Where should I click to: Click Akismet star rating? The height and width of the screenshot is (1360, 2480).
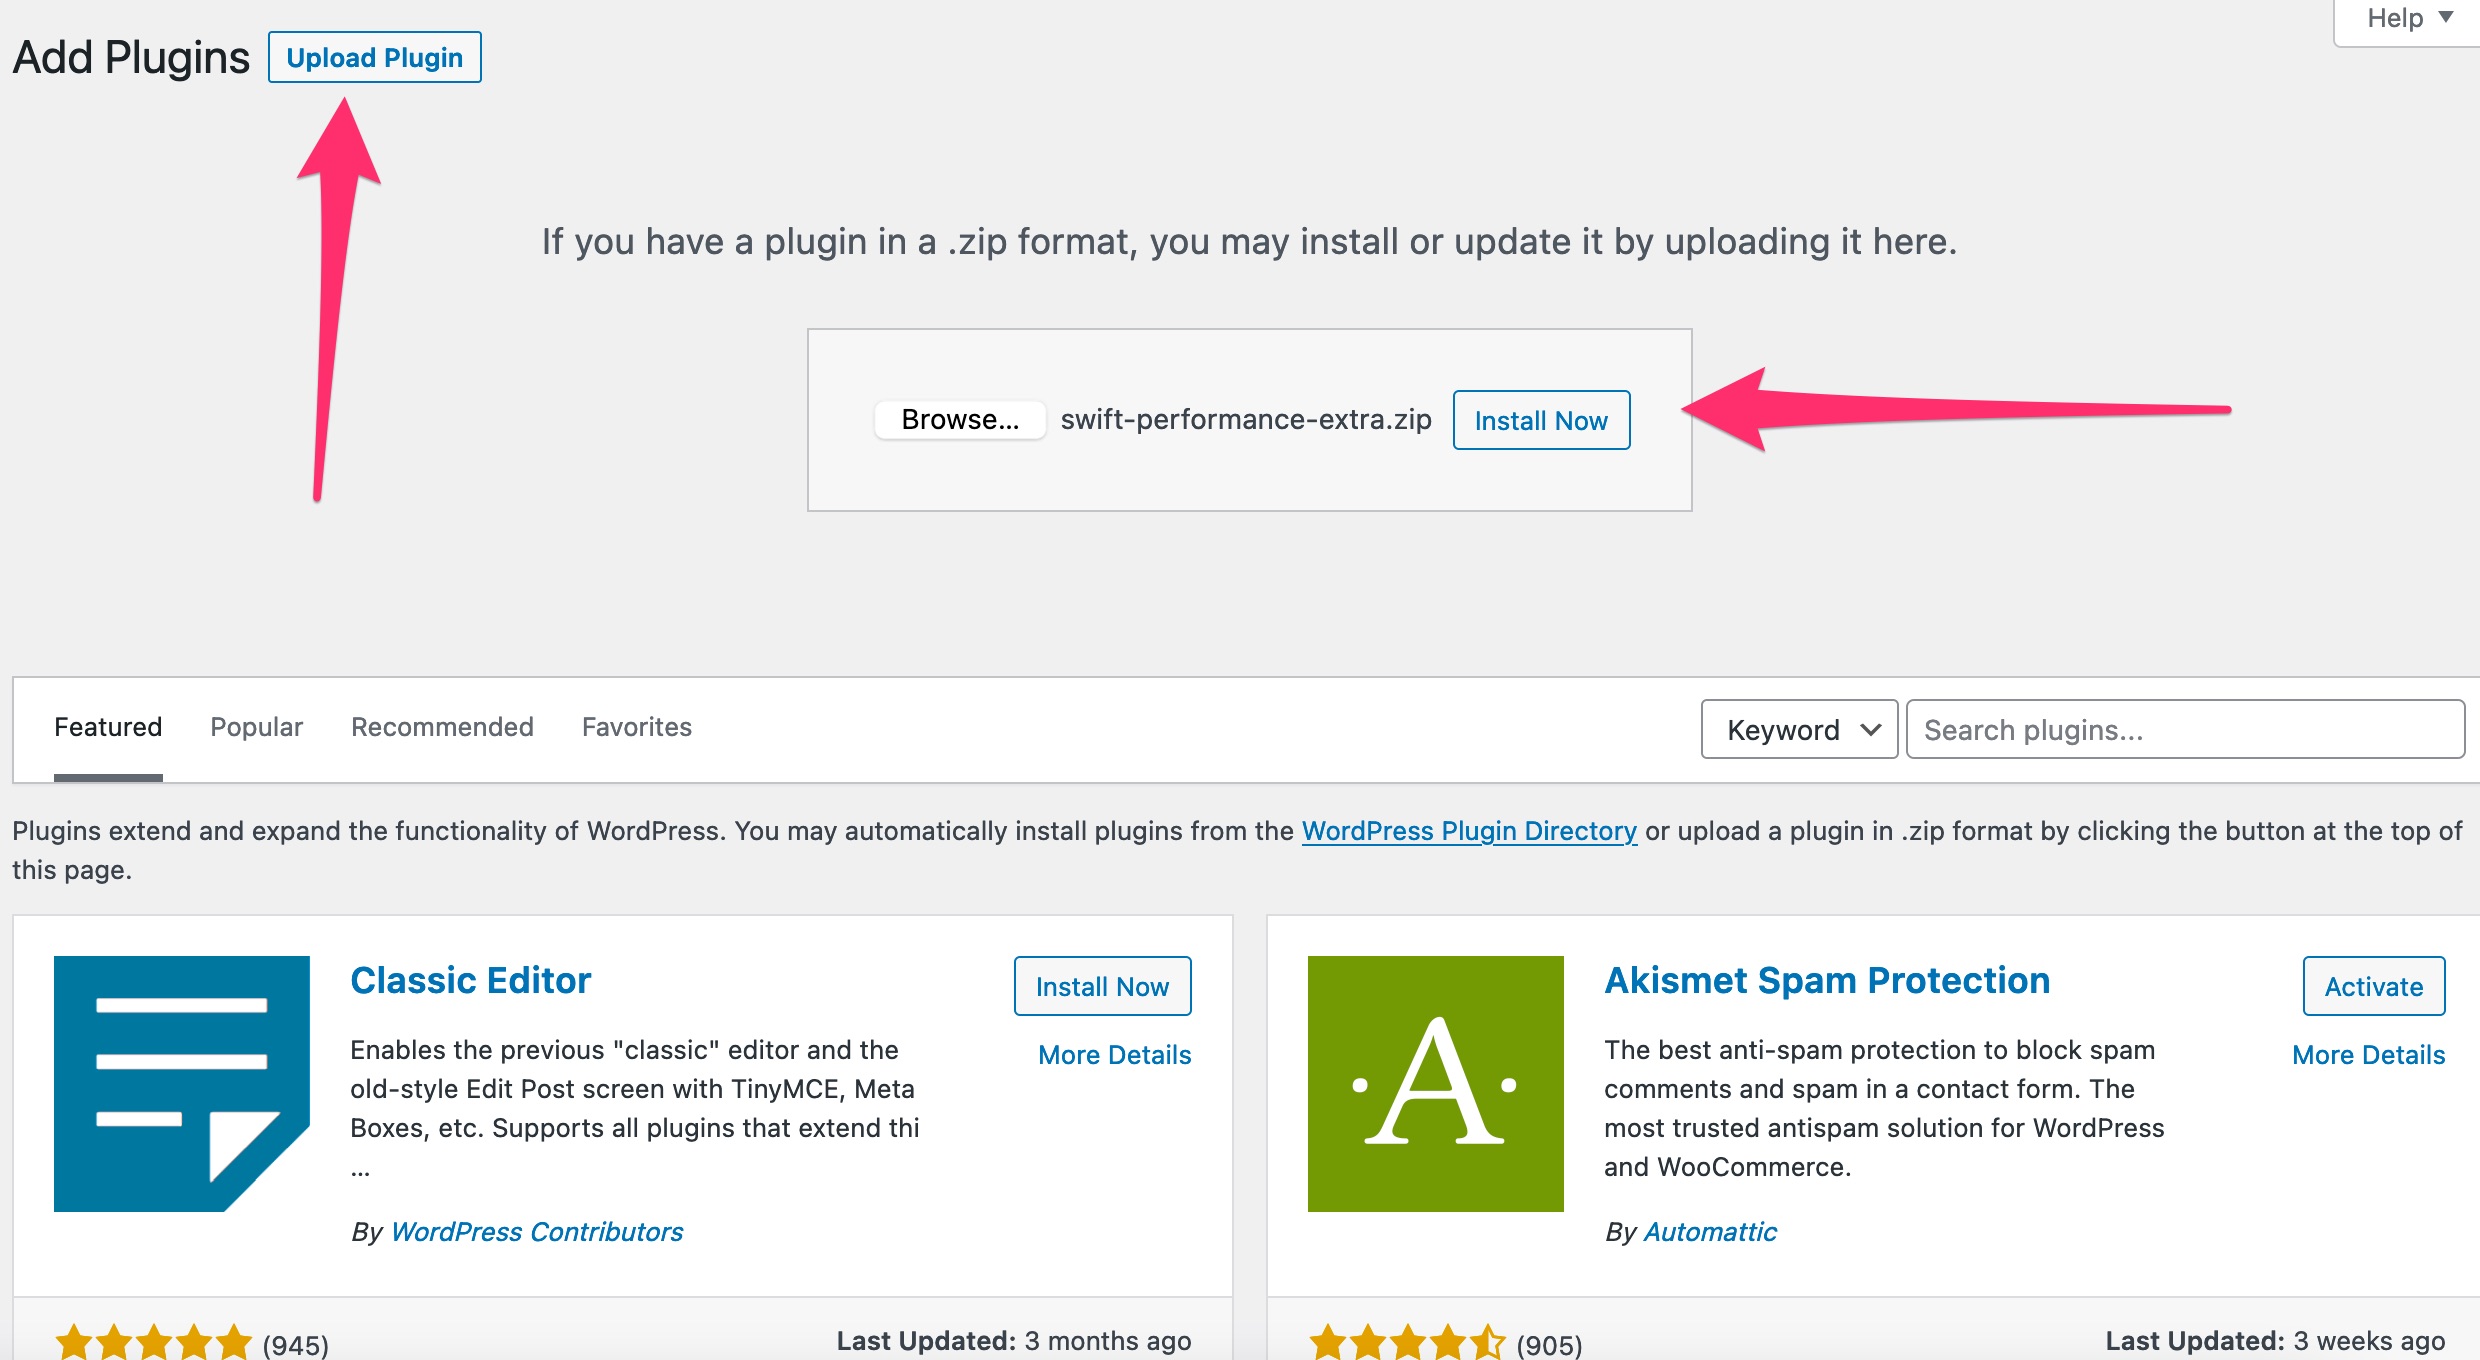[1407, 1342]
